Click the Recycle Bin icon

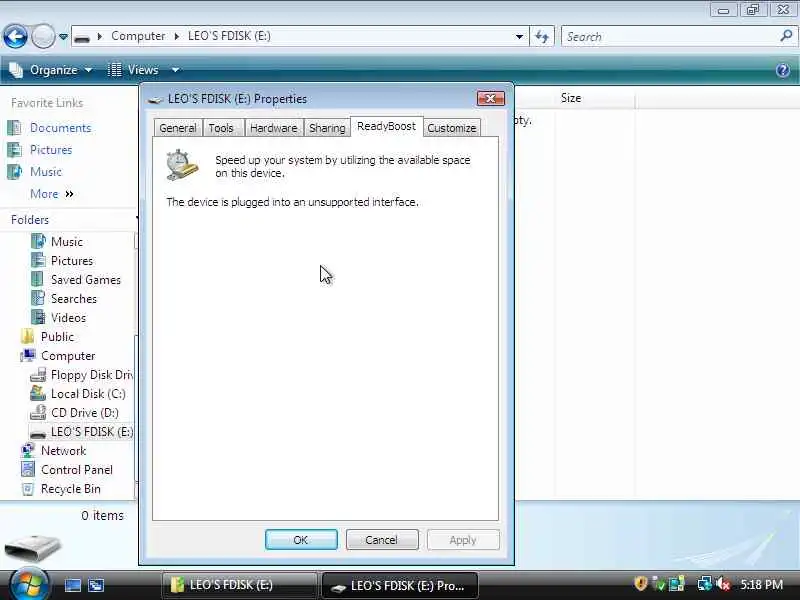coord(28,489)
